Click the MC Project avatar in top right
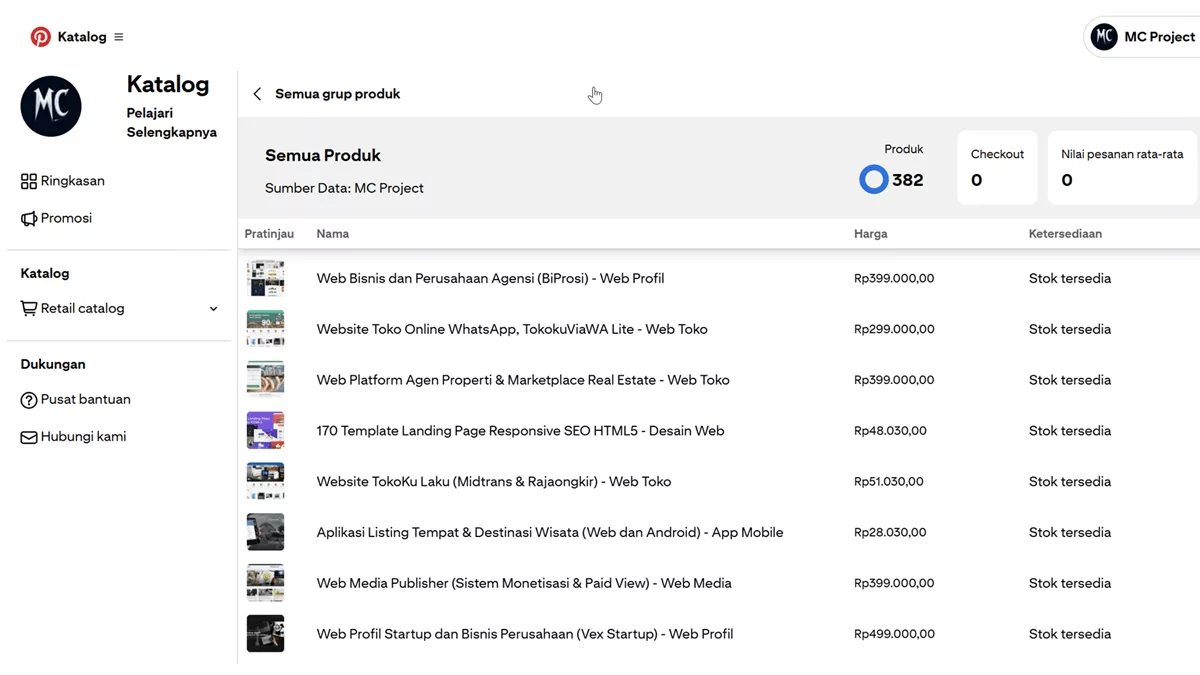 1104,37
